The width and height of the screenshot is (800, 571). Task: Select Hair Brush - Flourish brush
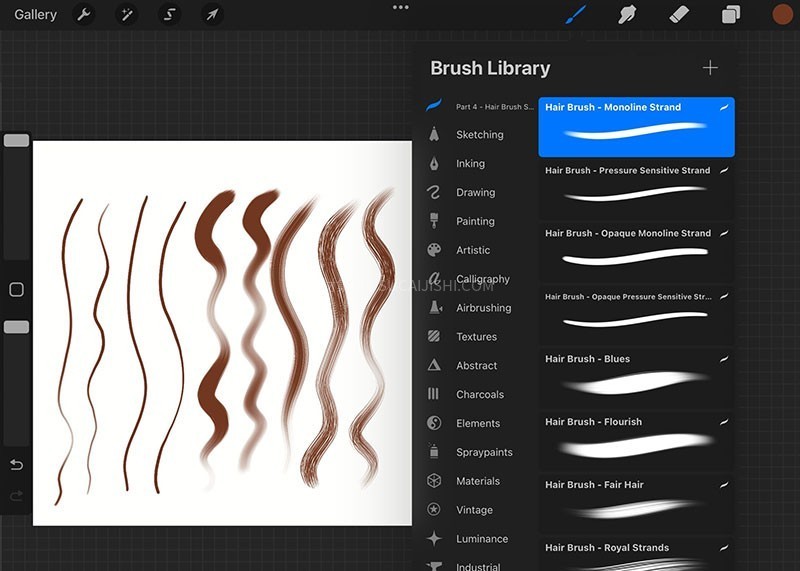(x=637, y=442)
